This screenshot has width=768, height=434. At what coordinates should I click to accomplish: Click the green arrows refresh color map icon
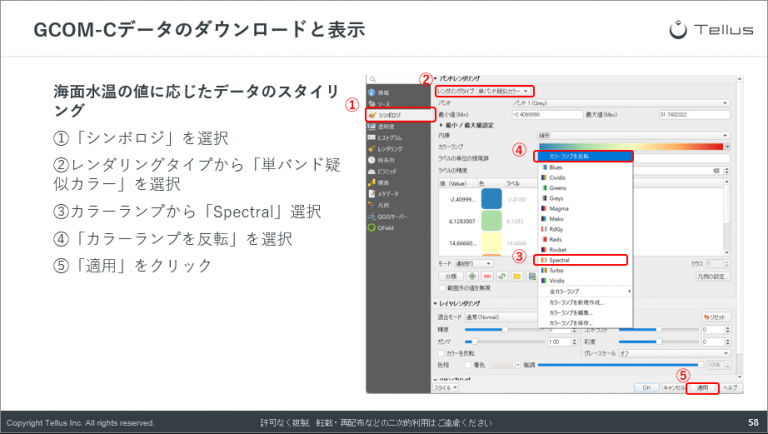coord(502,276)
